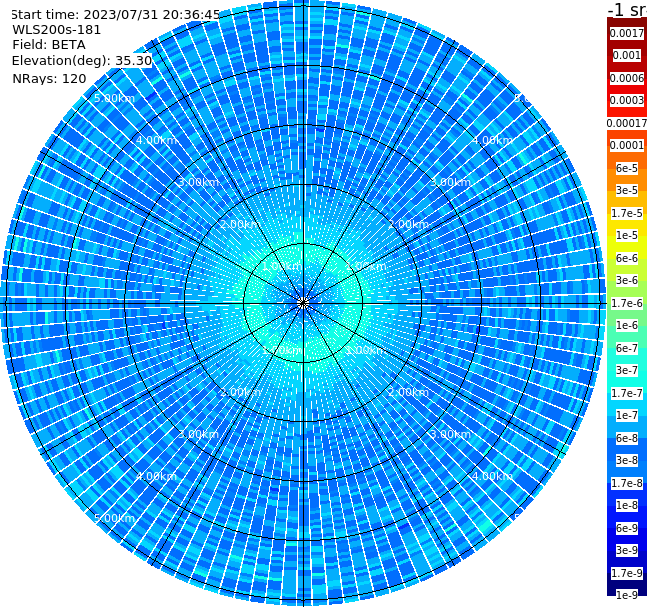Click the "Start time: 2023/07/31 20:36:45" header text

(115, 15)
